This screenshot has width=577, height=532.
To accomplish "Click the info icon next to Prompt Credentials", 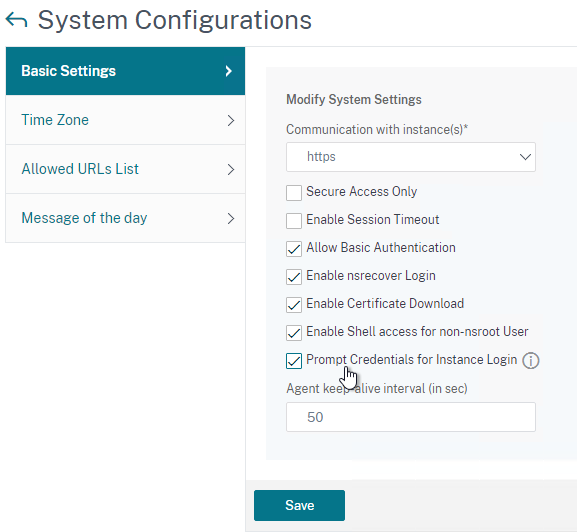I will pos(531,361).
